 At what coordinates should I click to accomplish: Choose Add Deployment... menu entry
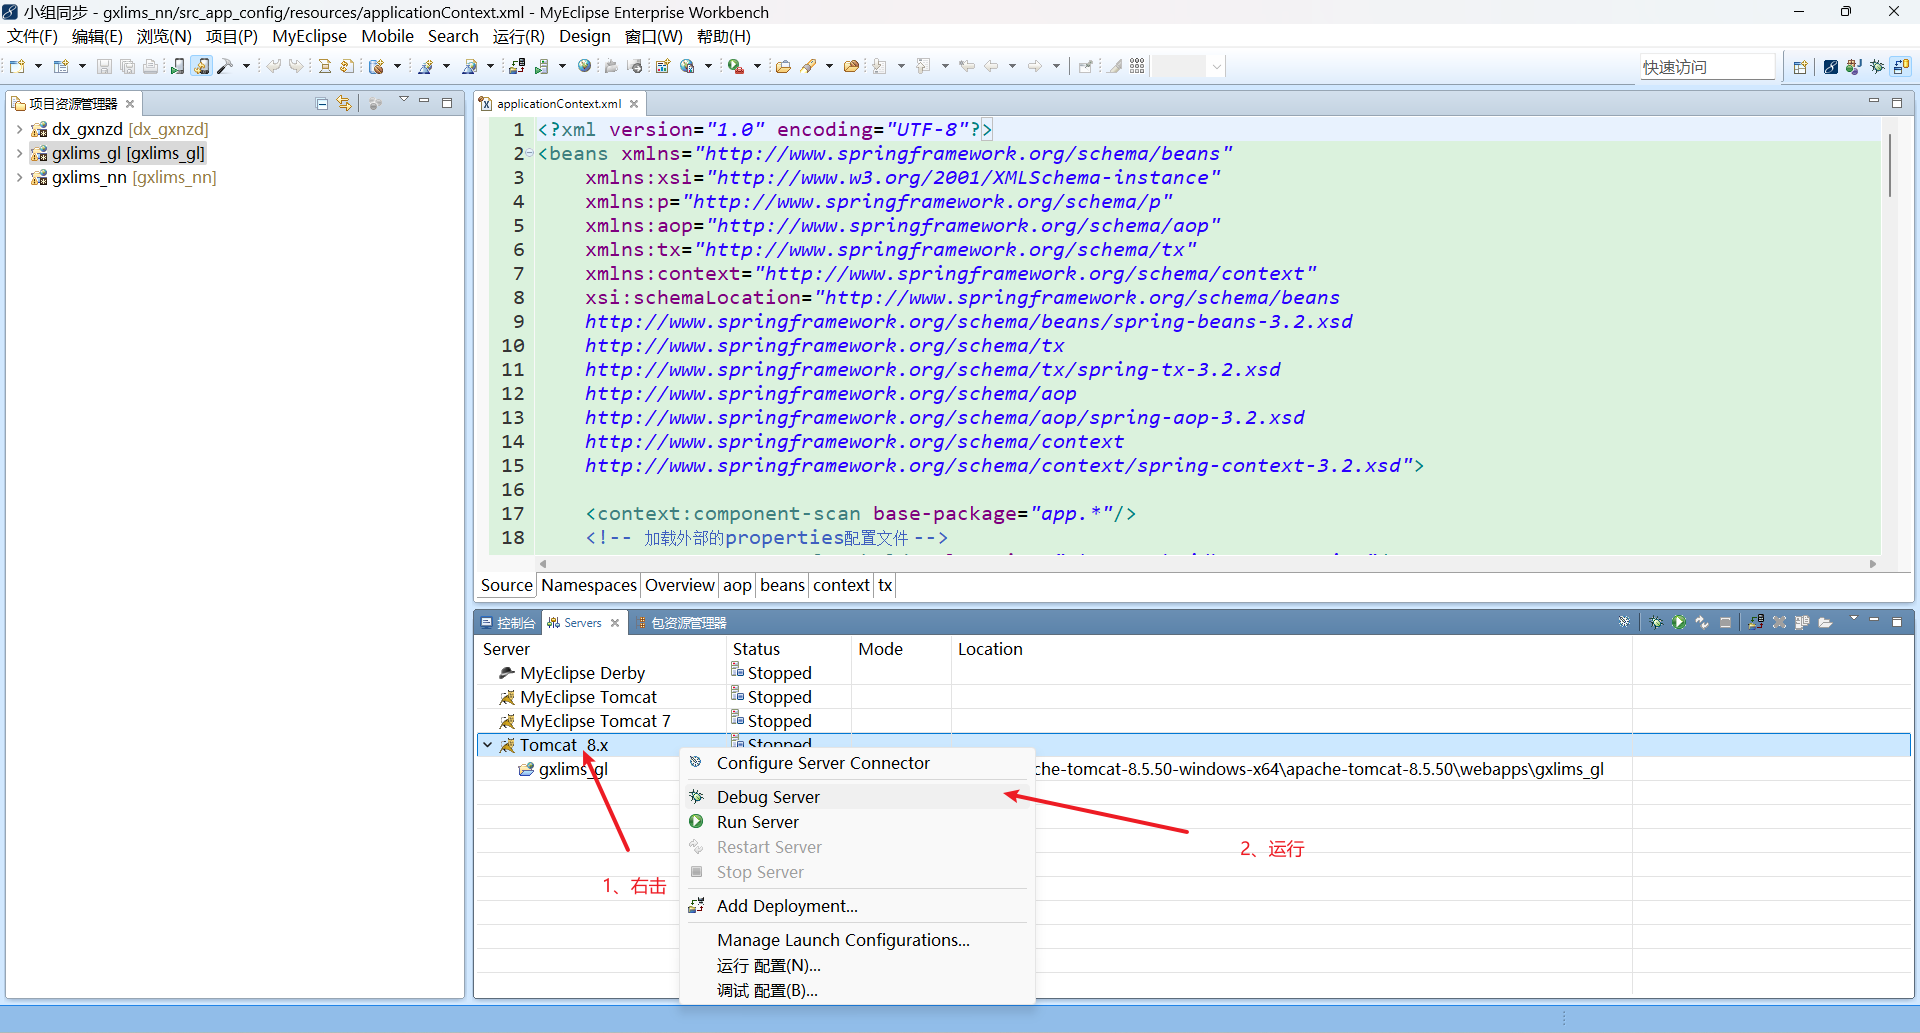coord(857,906)
